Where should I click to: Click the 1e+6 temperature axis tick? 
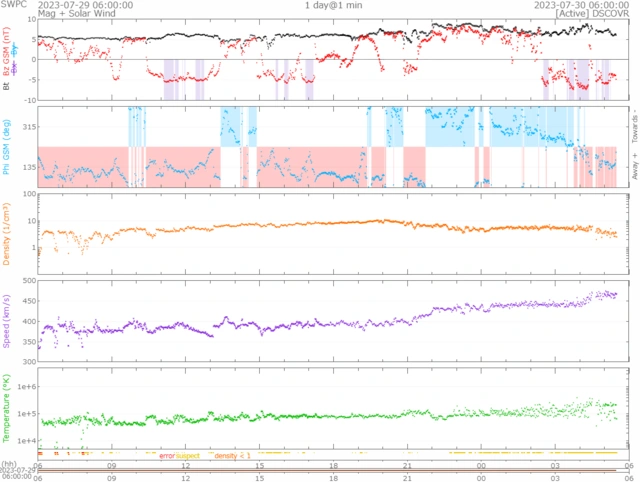pos(27,386)
